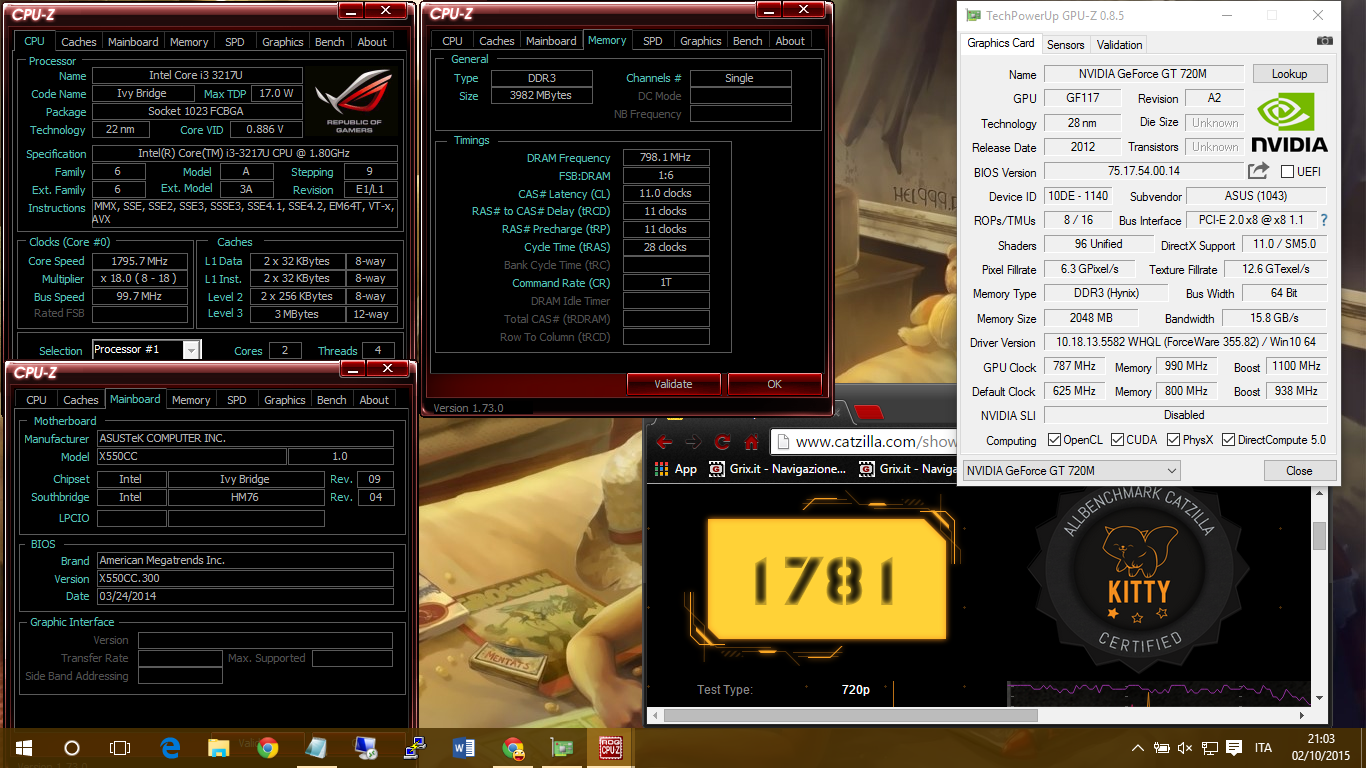Click the ROG logo in CPU-Z
The height and width of the screenshot is (768, 1366).
(354, 101)
